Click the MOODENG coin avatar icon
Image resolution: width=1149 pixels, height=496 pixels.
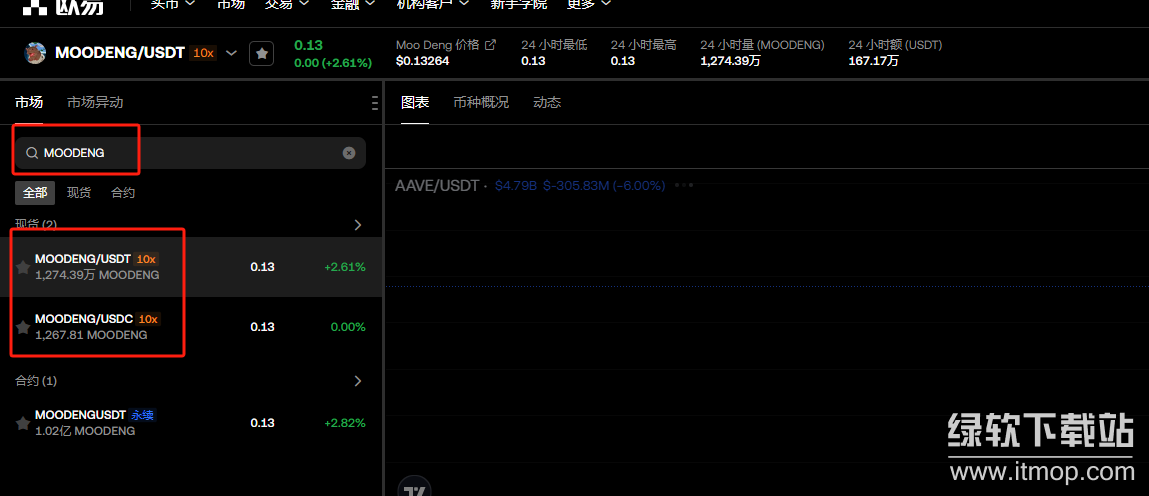tap(36, 53)
